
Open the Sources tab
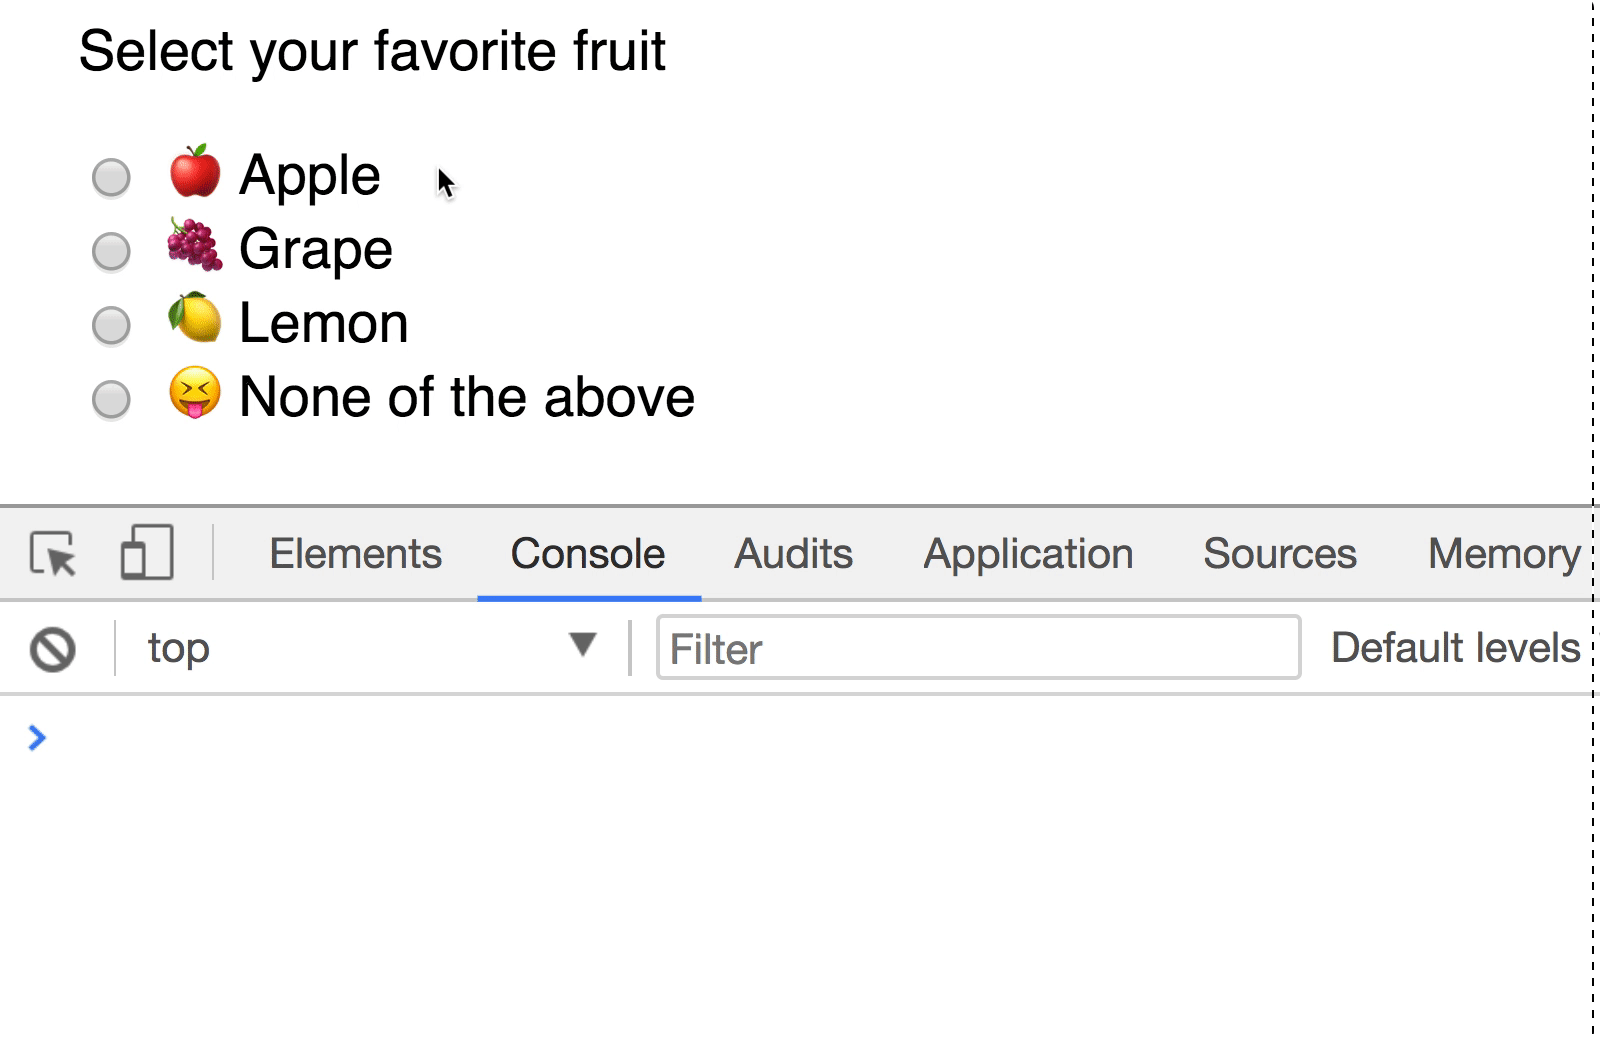click(1279, 554)
